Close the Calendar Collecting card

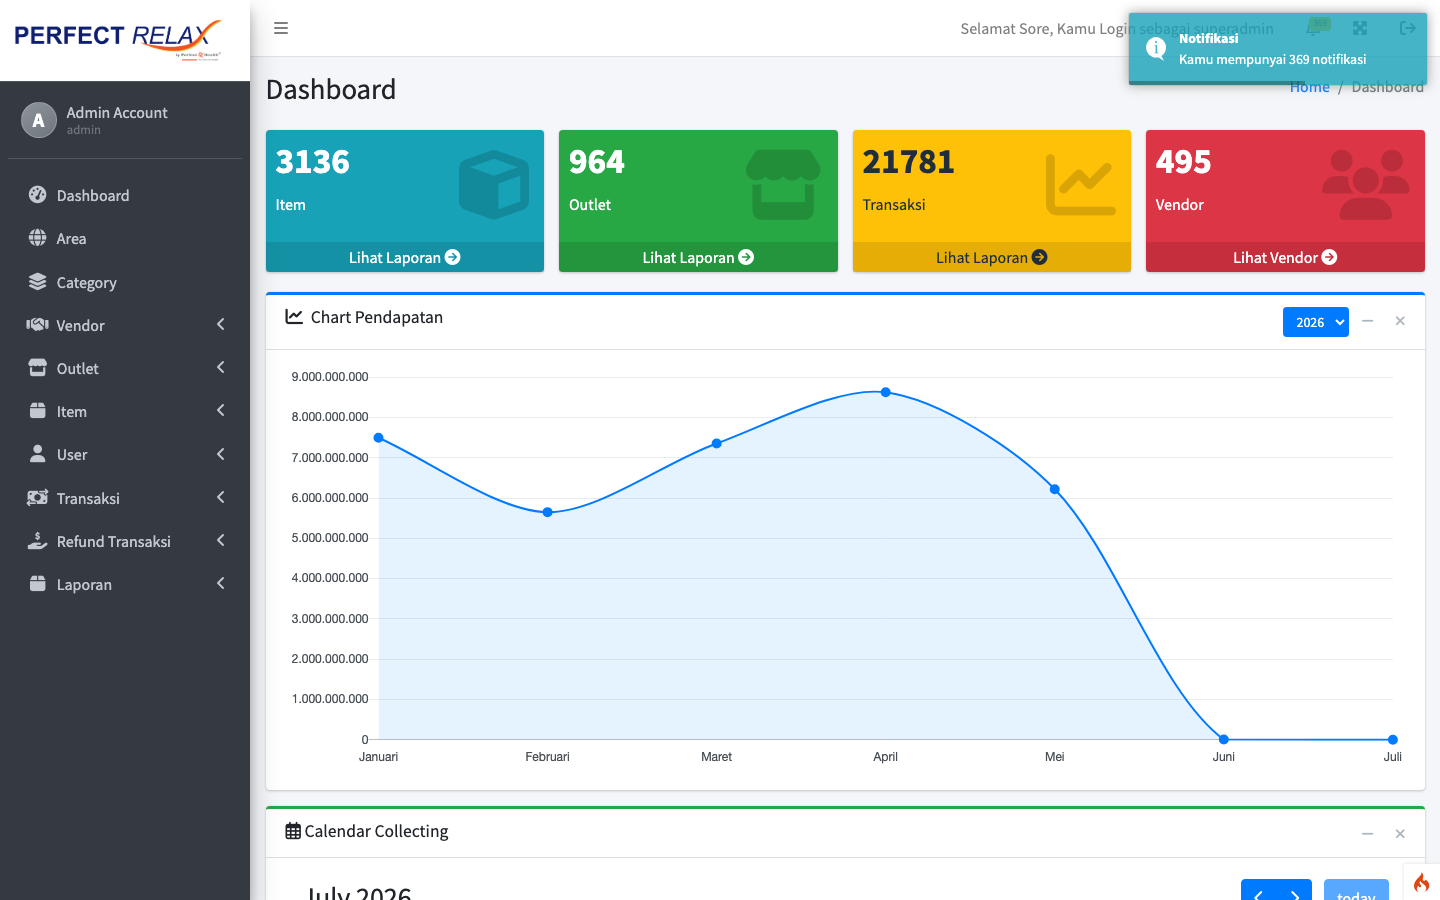pos(1400,834)
